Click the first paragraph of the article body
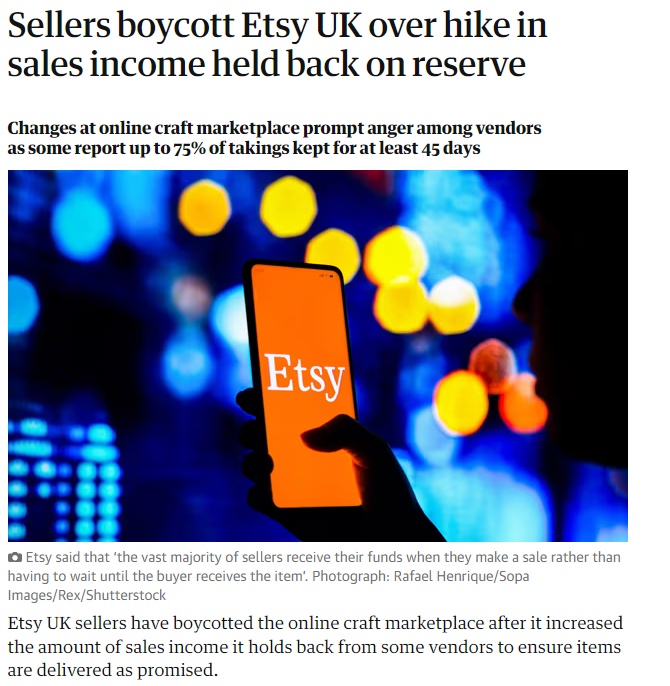The width and height of the screenshot is (670, 686). coord(314,646)
